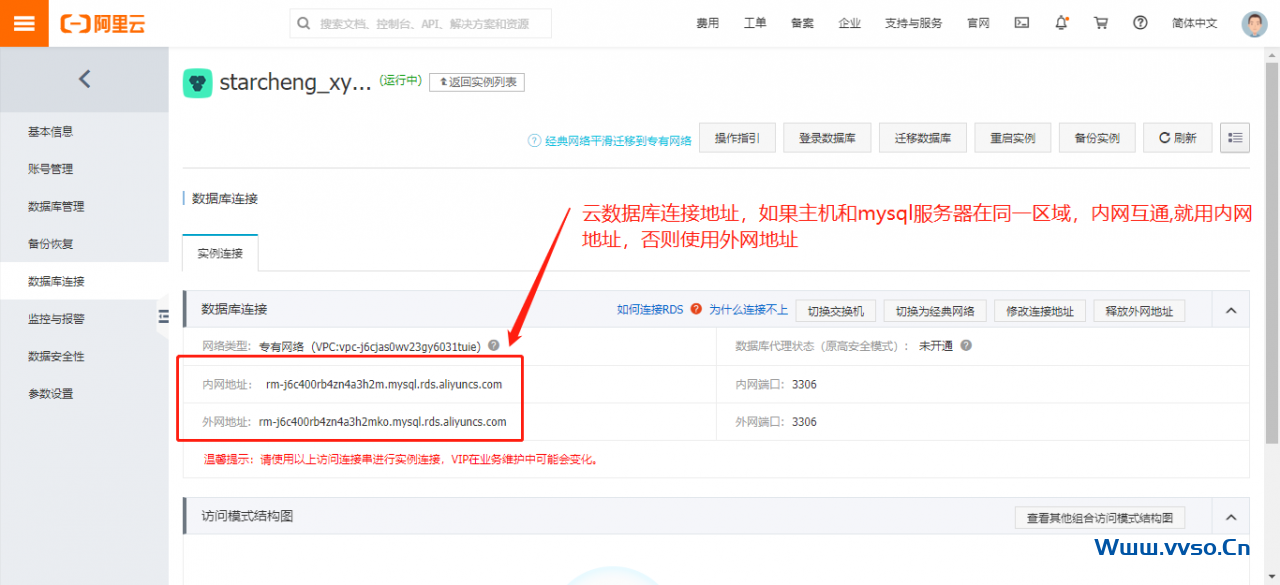Open the orange hamburger main menu
This screenshot has height=585, width=1280.
pyautogui.click(x=24, y=23)
